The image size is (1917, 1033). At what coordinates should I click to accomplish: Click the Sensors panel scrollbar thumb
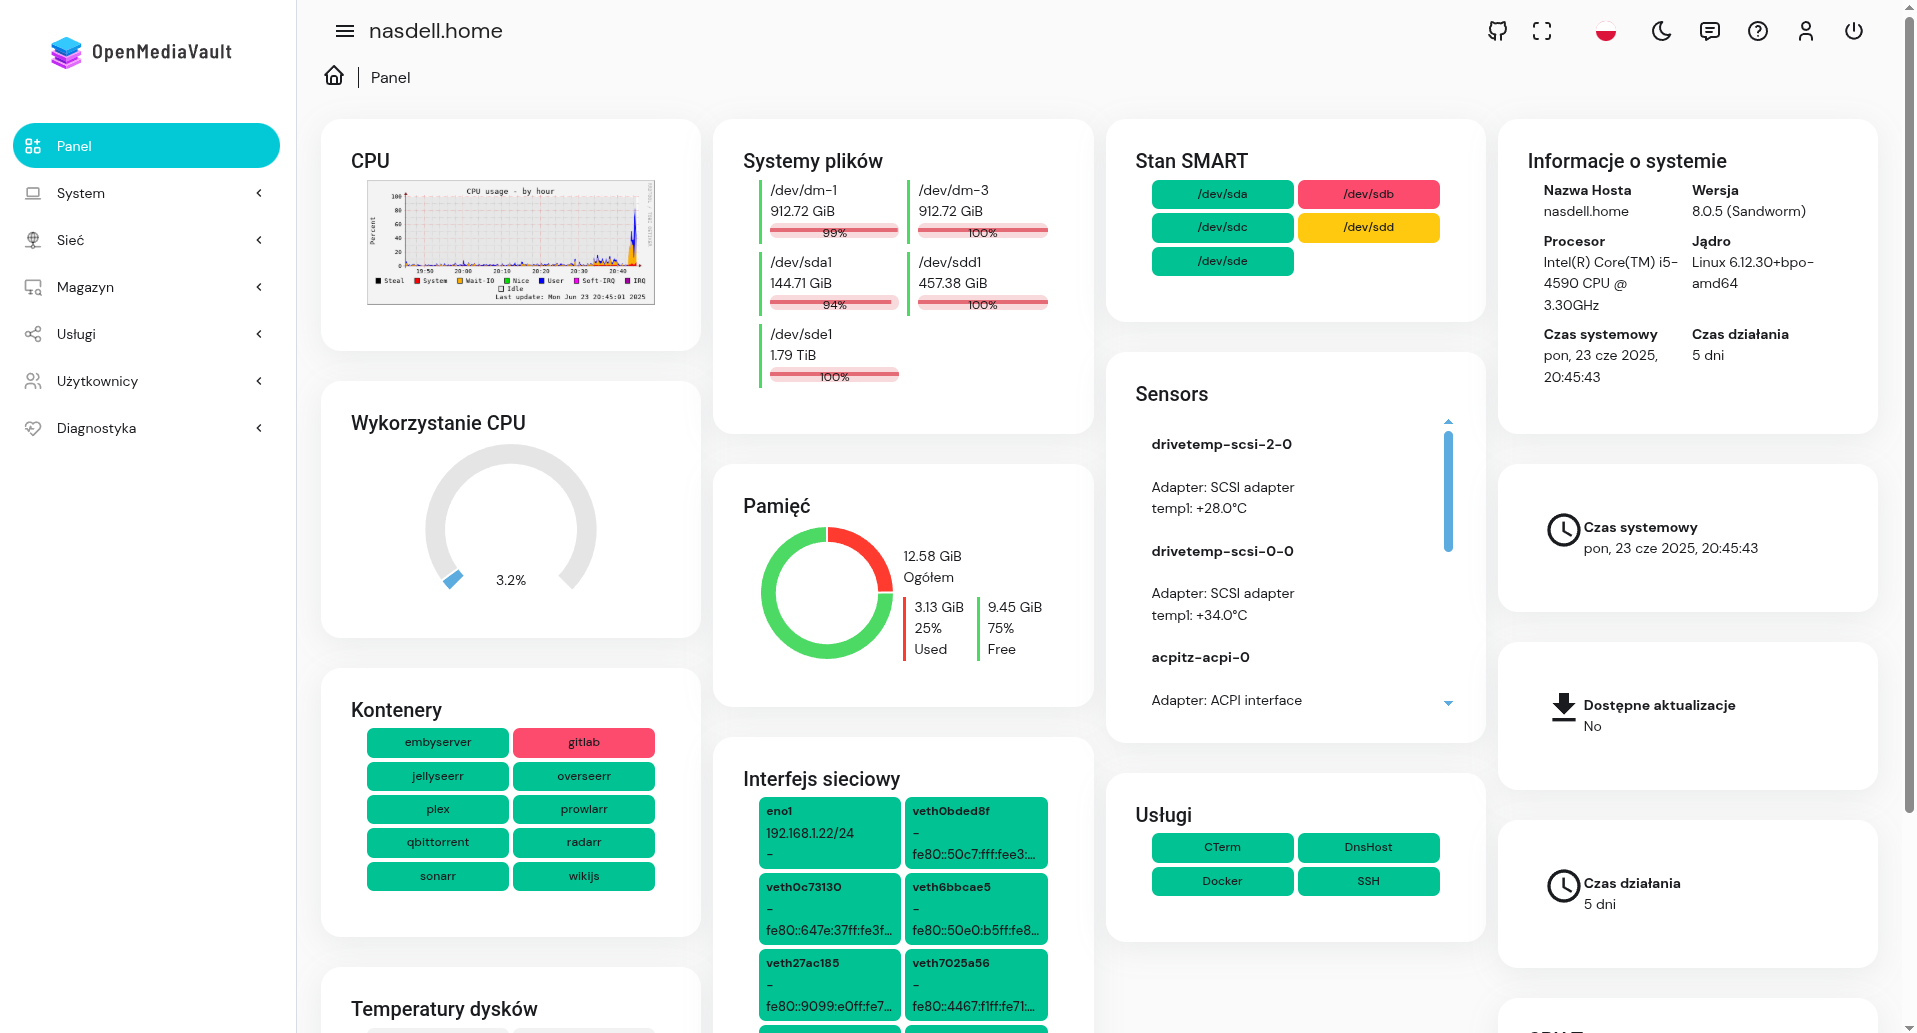(1448, 491)
